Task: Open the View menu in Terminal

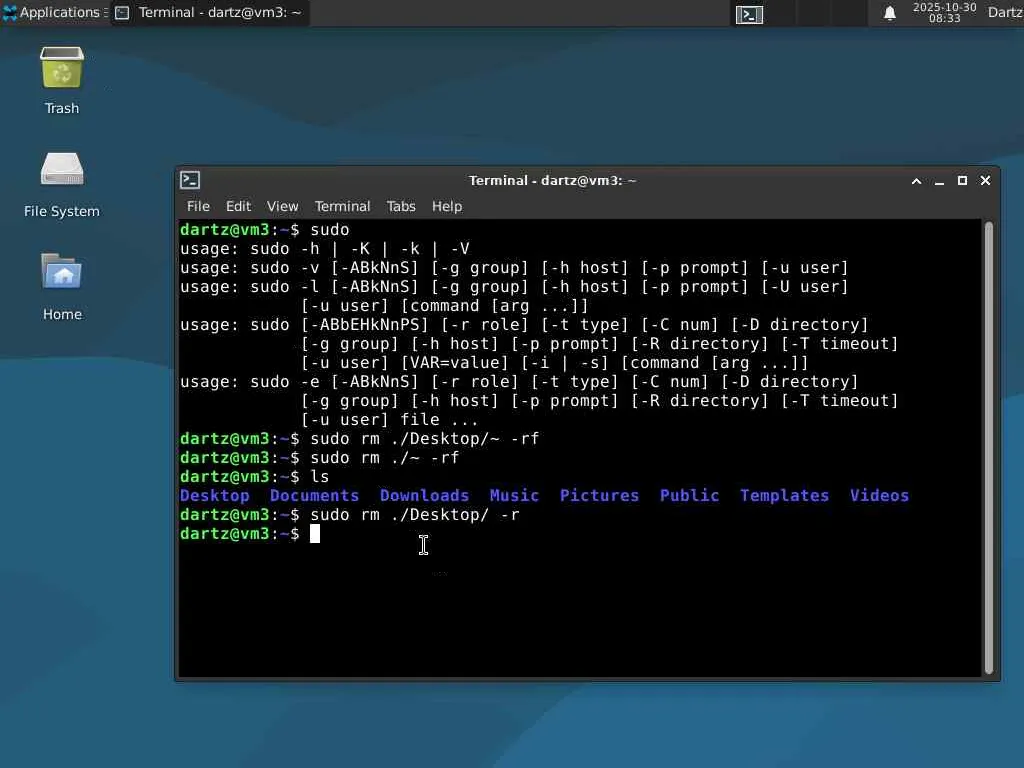Action: (282, 206)
